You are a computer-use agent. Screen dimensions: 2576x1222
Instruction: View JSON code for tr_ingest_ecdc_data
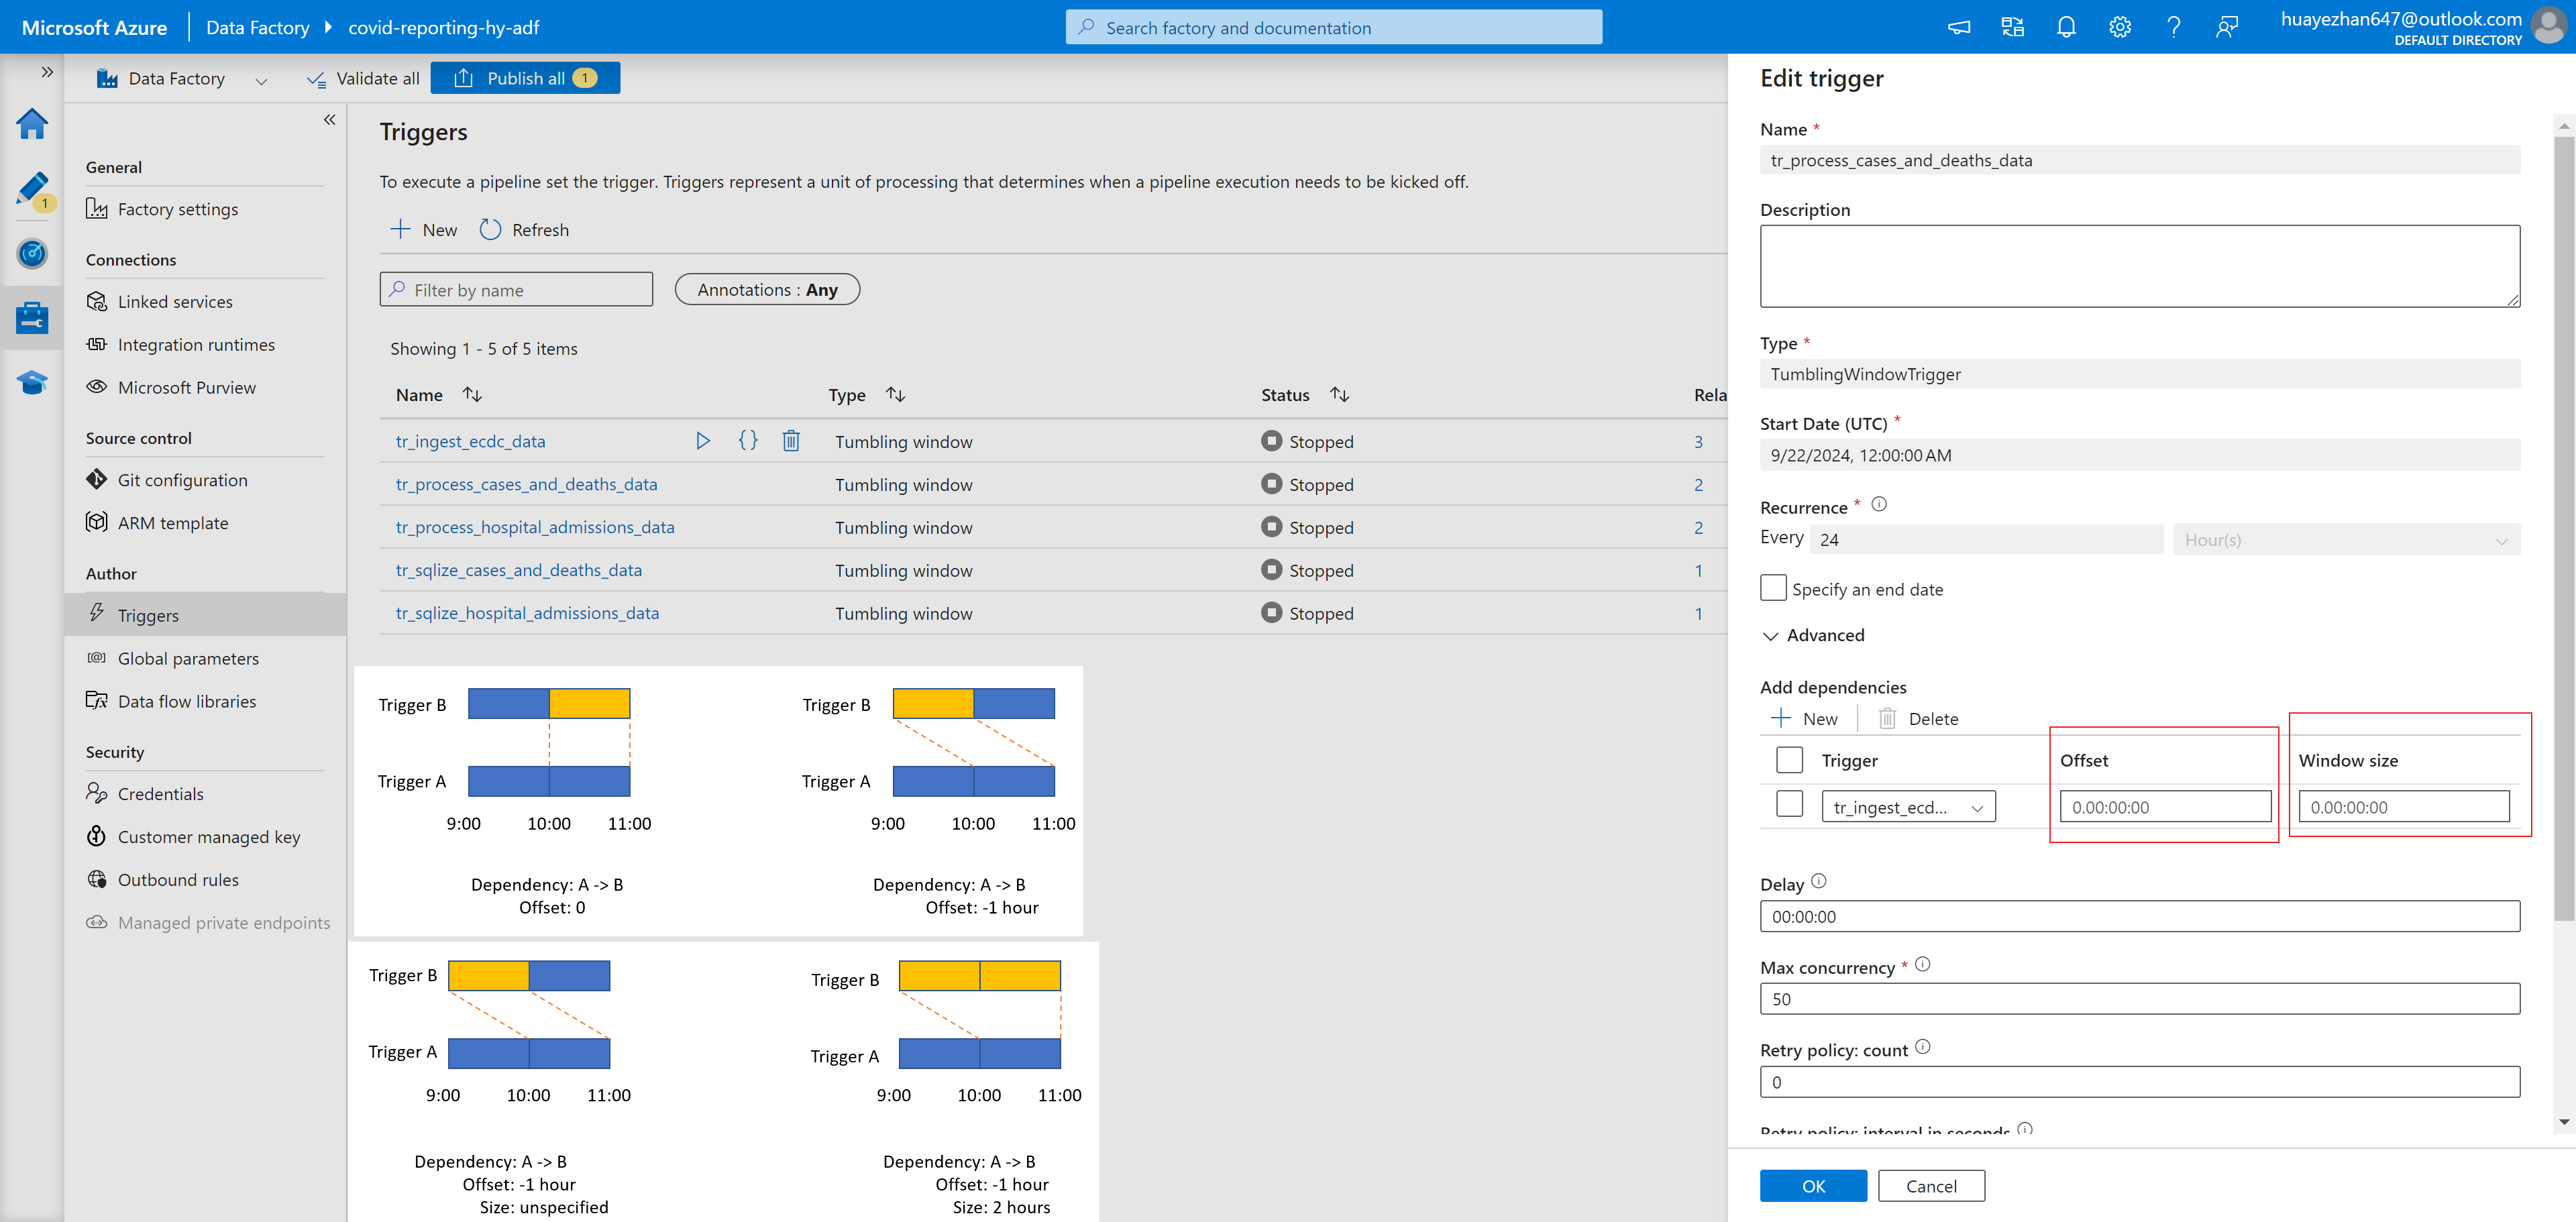tap(747, 441)
